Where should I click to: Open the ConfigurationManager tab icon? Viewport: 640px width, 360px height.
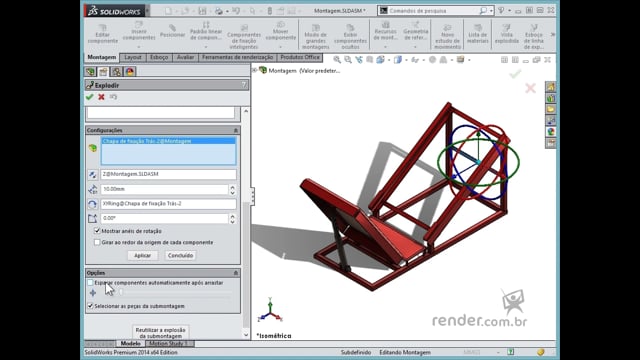coord(116,72)
